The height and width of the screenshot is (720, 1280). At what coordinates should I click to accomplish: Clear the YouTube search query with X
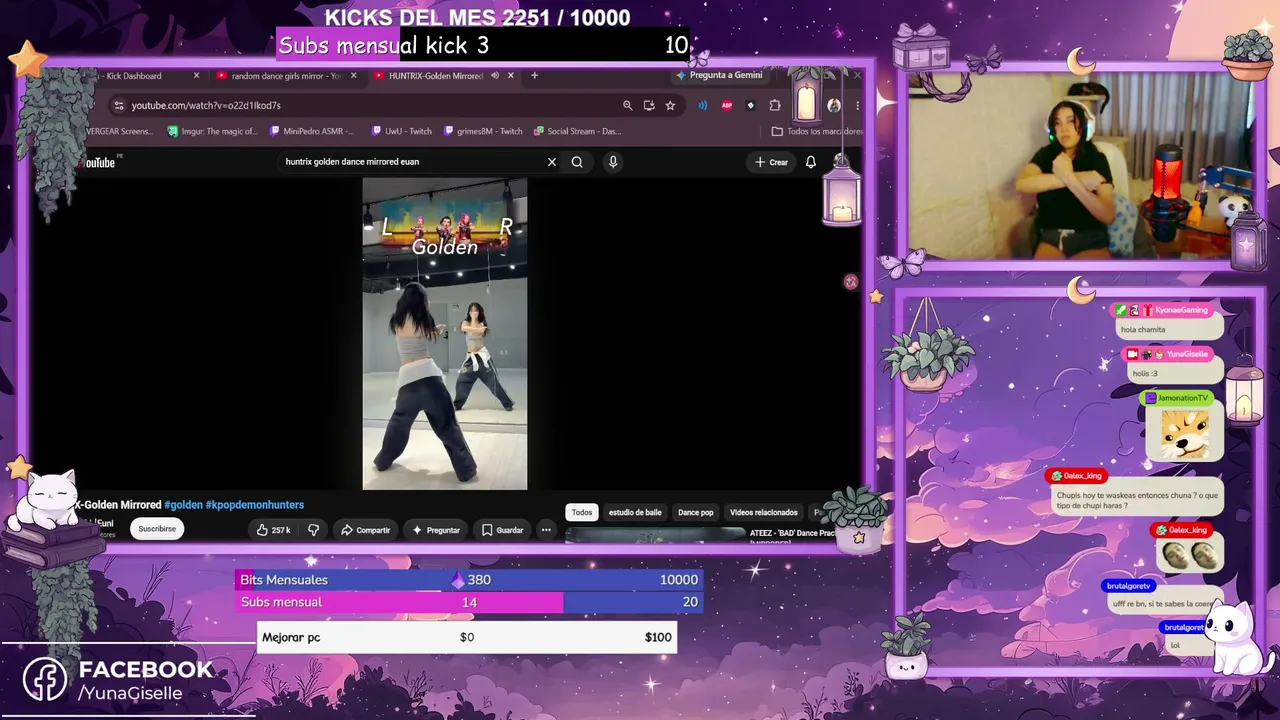(x=551, y=162)
